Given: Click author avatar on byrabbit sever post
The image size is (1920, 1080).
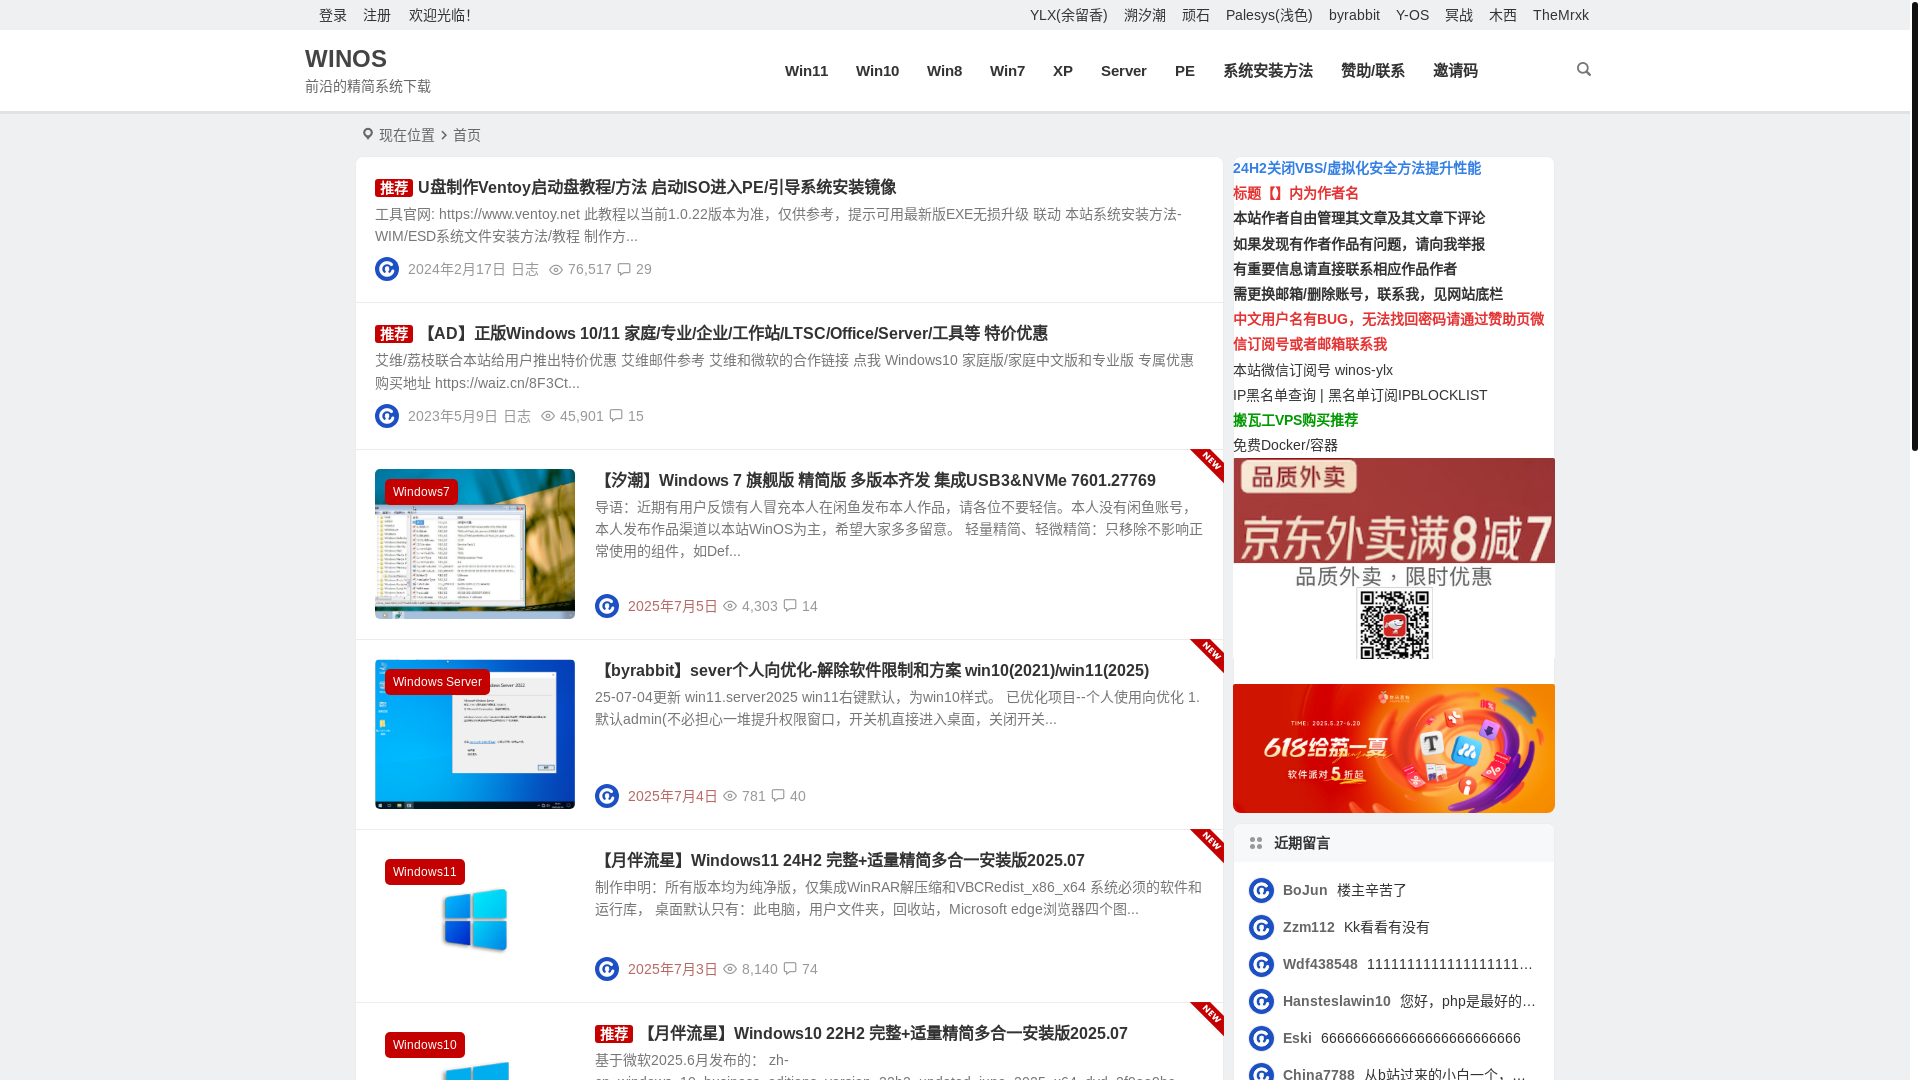Looking at the screenshot, I should click(x=607, y=796).
